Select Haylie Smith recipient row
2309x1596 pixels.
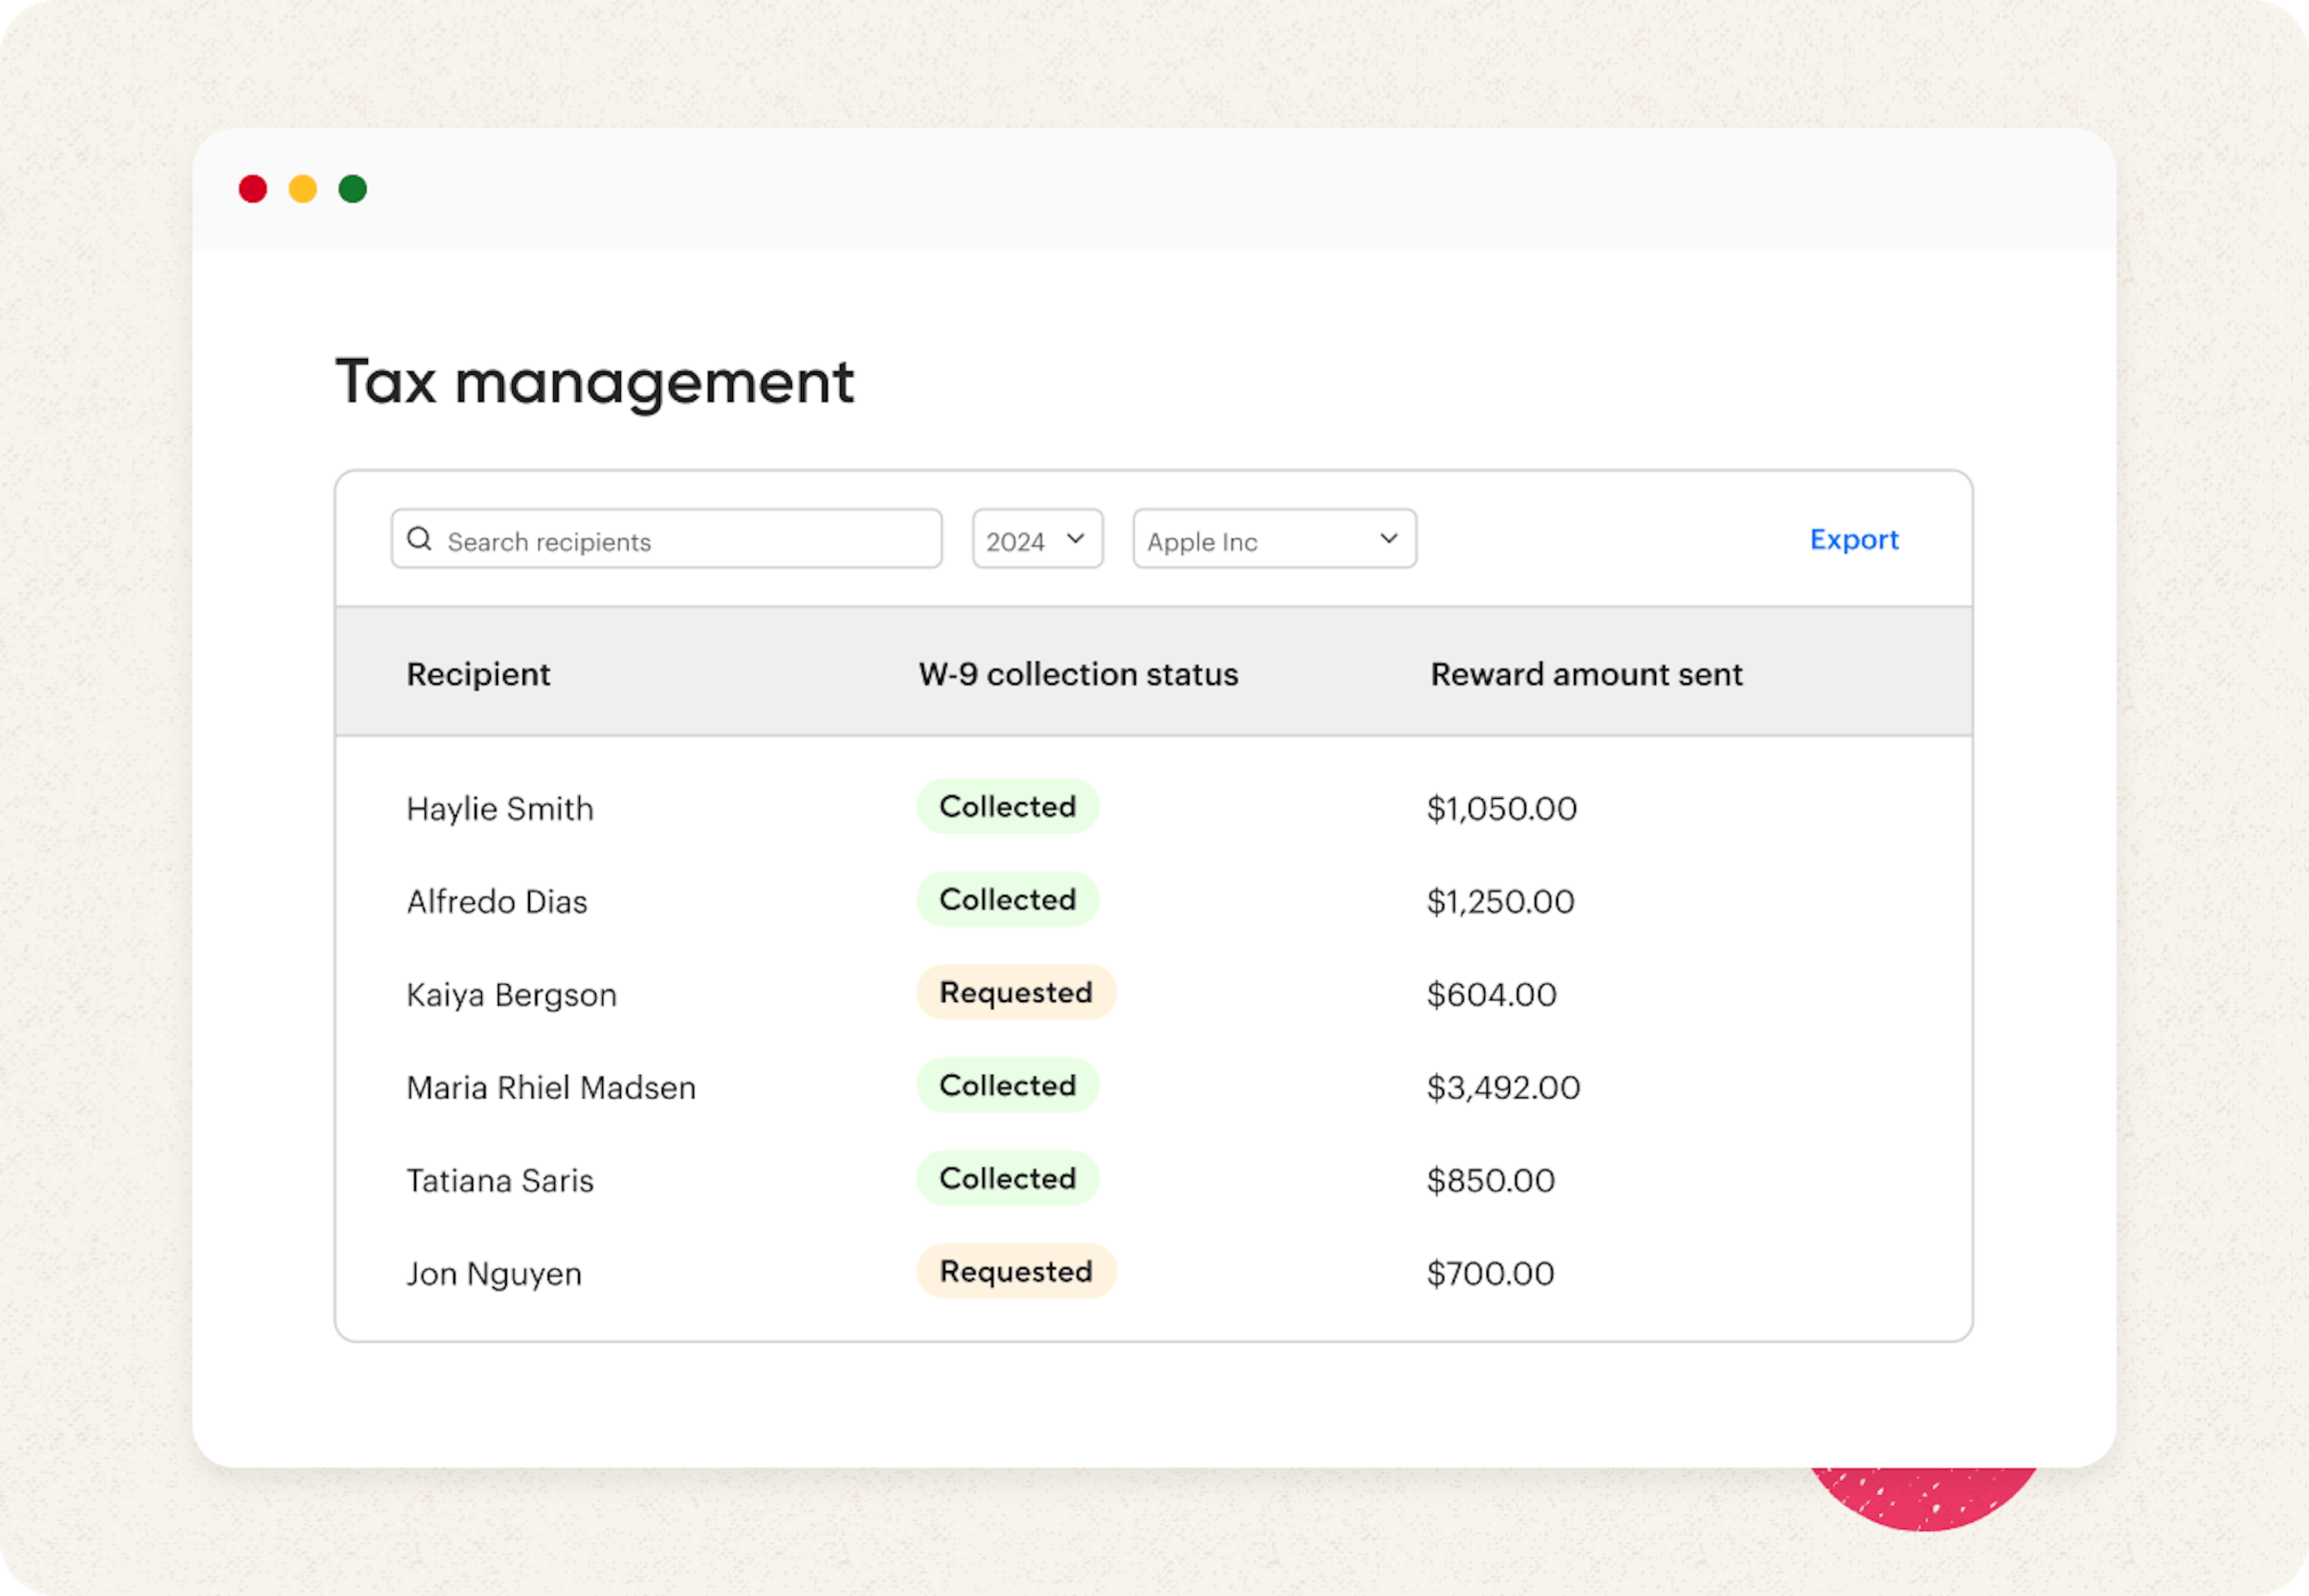500,809
